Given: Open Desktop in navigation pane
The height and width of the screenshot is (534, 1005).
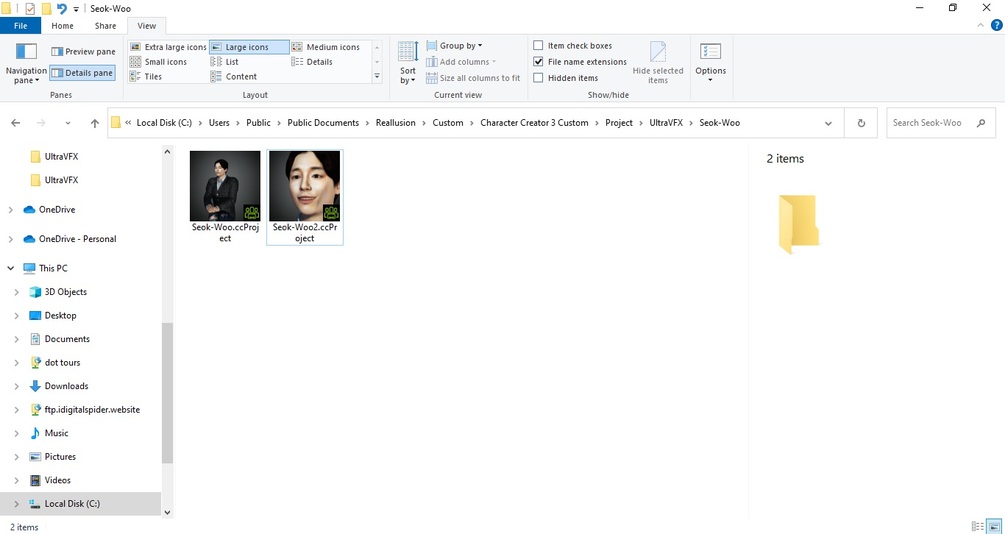Looking at the screenshot, I should pos(60,315).
